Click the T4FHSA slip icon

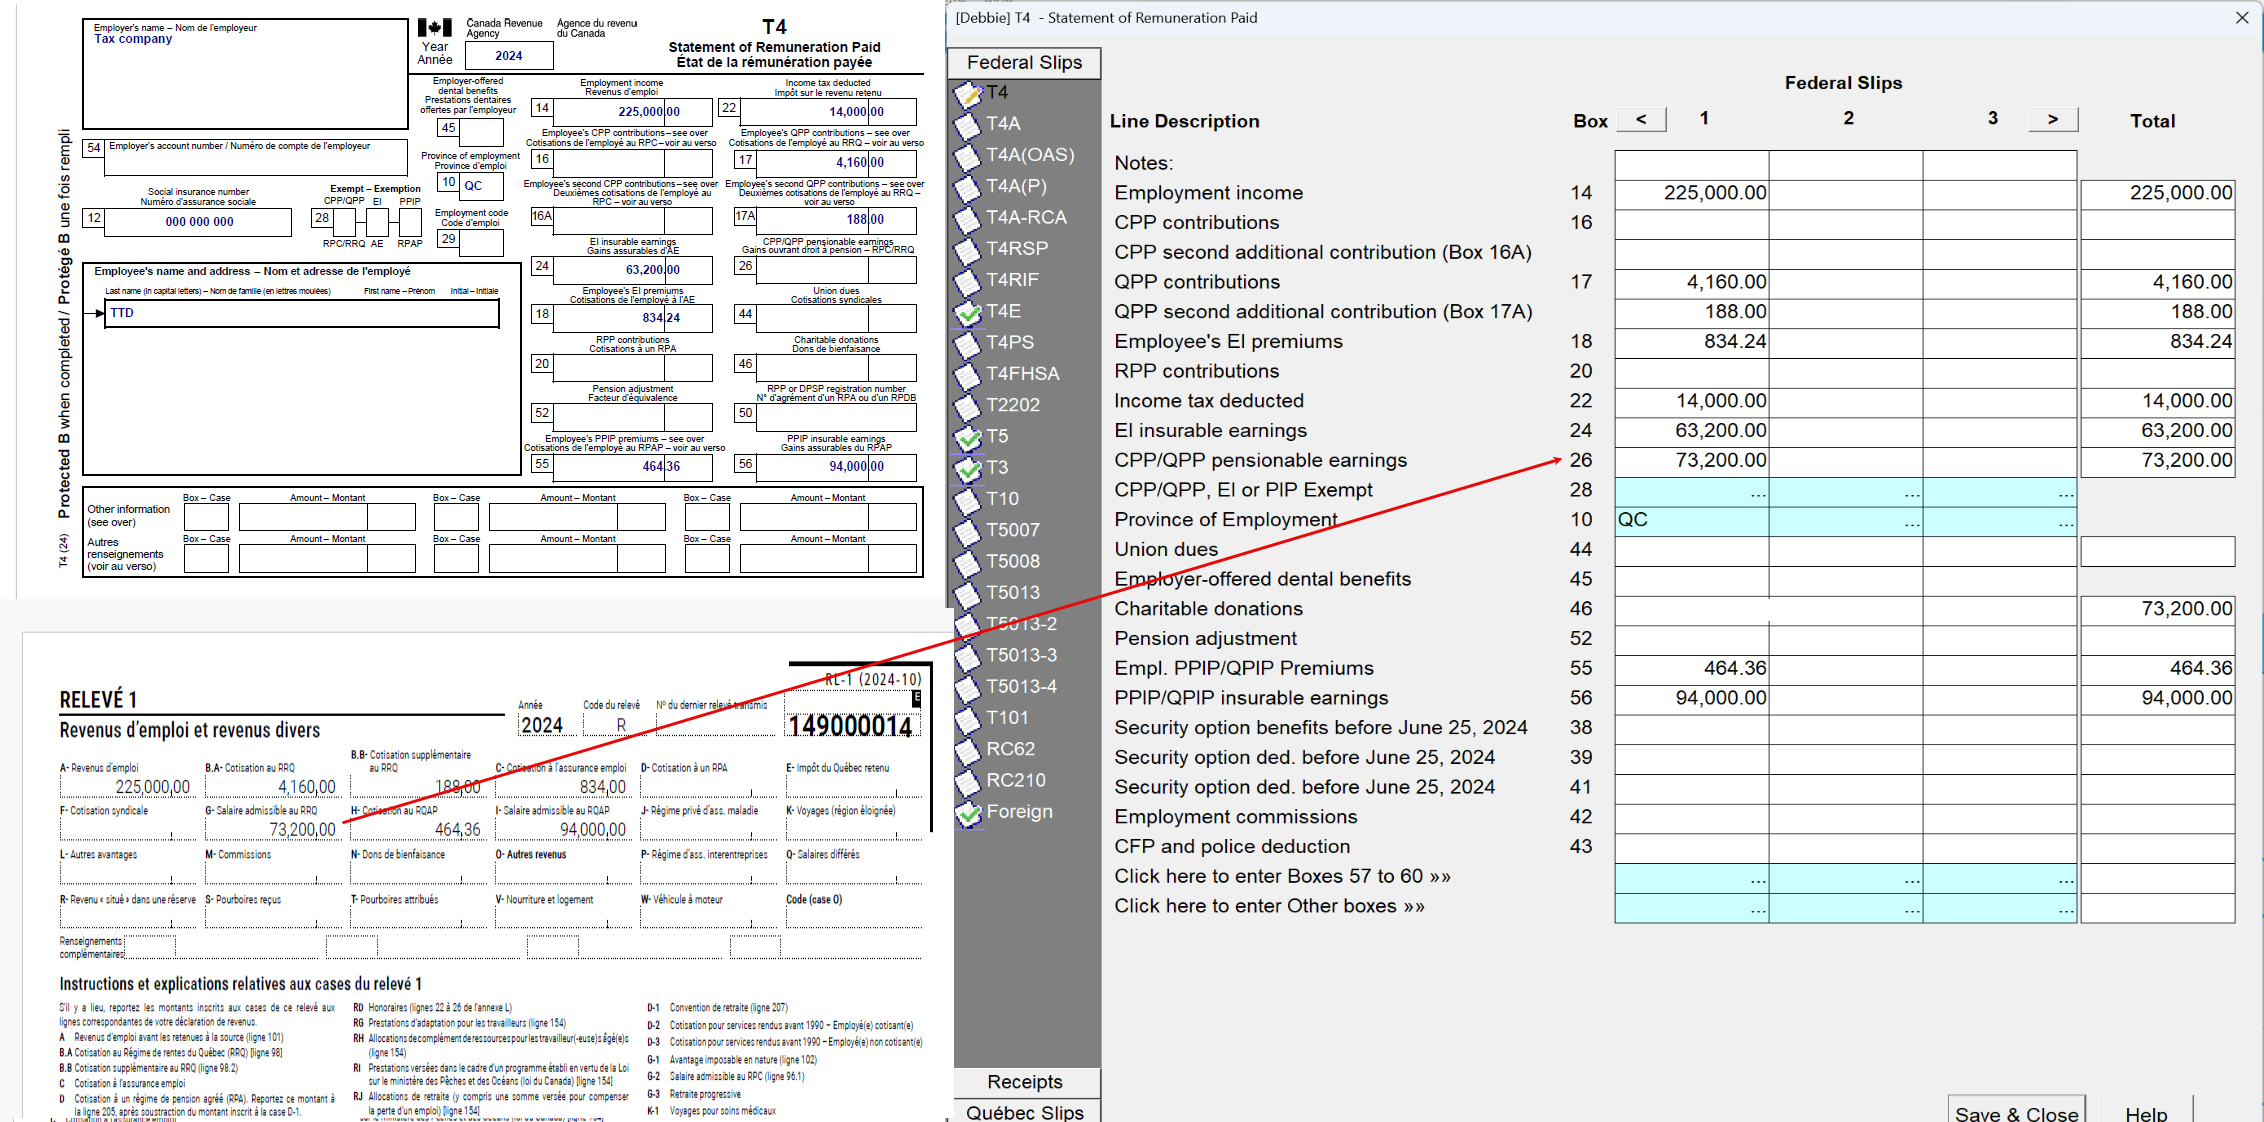pyautogui.click(x=968, y=375)
